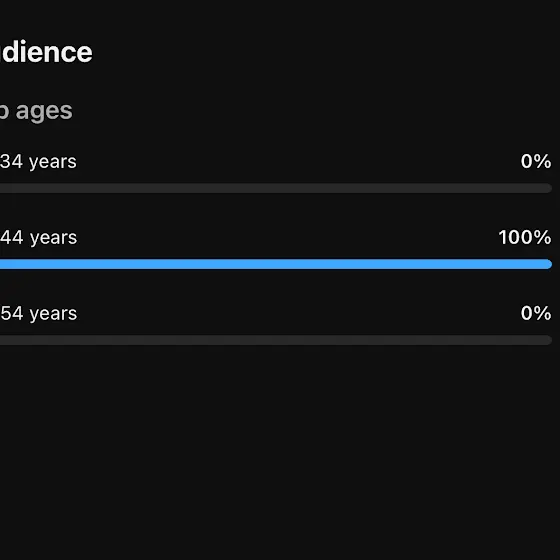Click the word 'years' next to 54
This screenshot has height=560, width=560.
pos(53,314)
